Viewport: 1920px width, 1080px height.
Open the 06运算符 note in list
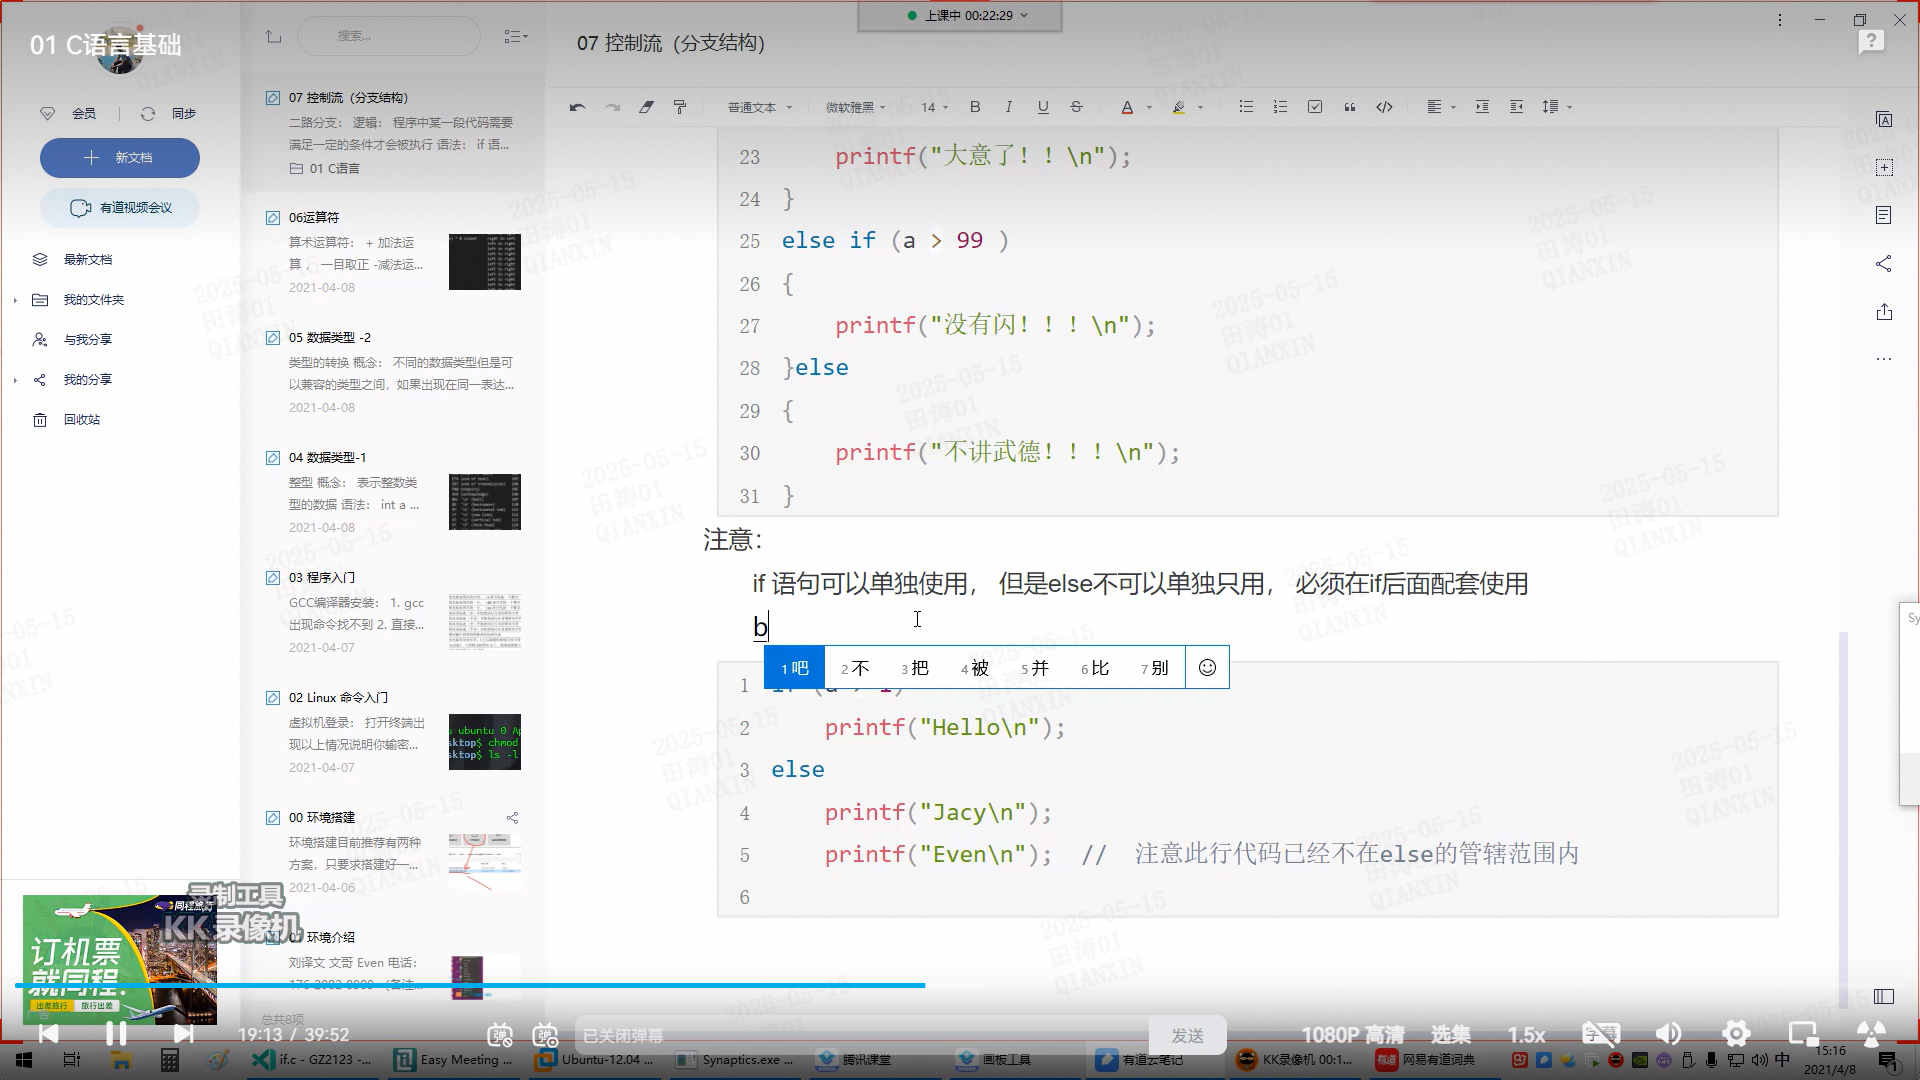click(x=314, y=218)
